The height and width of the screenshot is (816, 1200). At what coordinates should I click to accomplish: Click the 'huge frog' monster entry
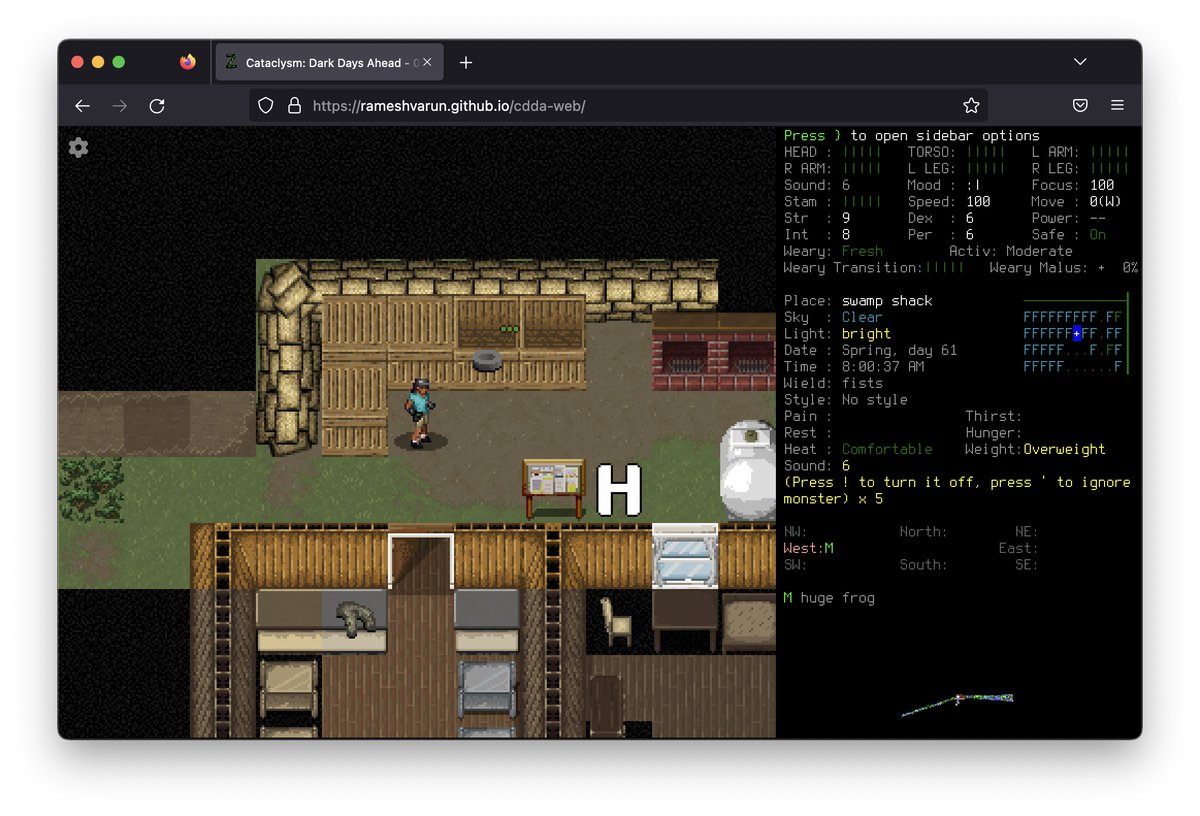click(828, 598)
